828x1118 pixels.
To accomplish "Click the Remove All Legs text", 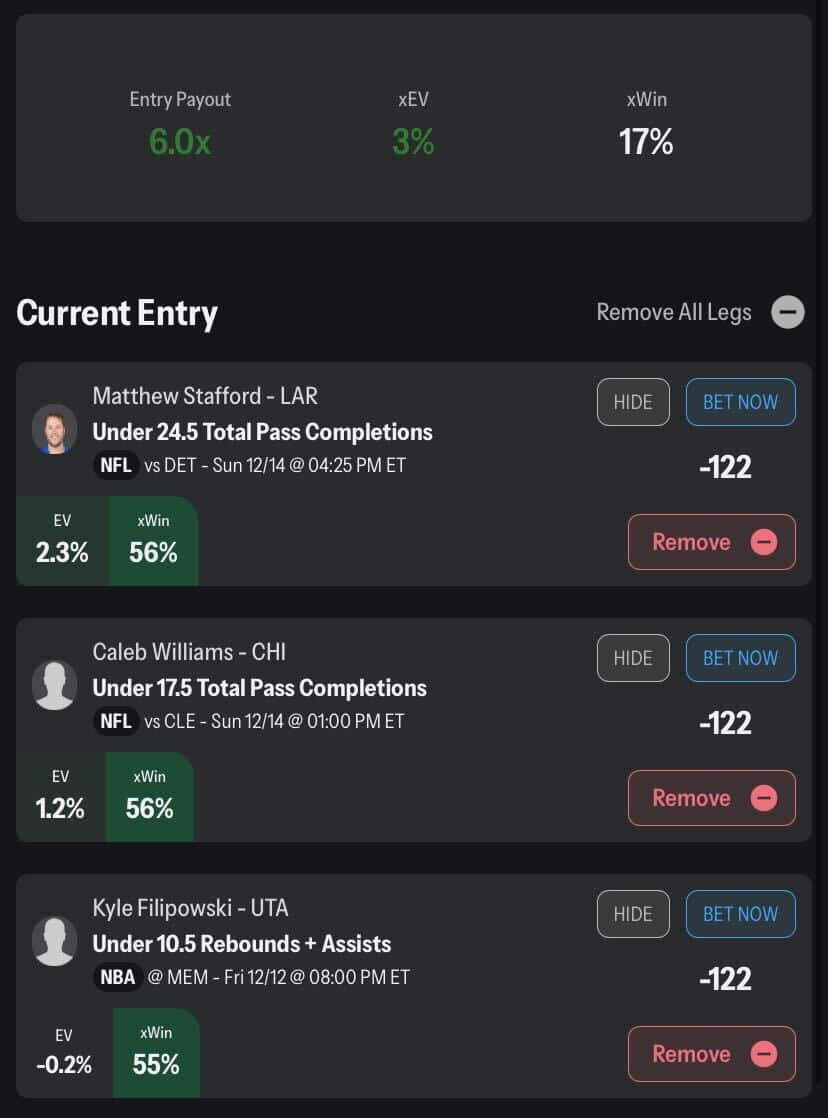I will pos(674,312).
